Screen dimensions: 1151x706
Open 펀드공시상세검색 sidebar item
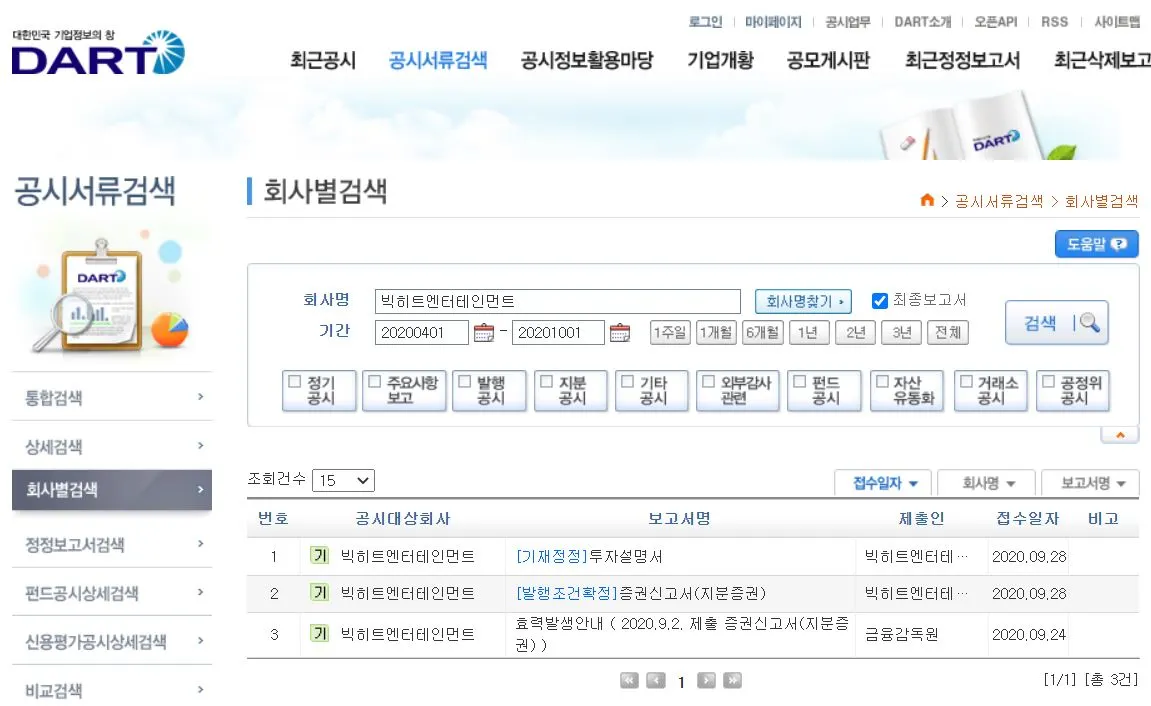pyautogui.click(x=112, y=593)
